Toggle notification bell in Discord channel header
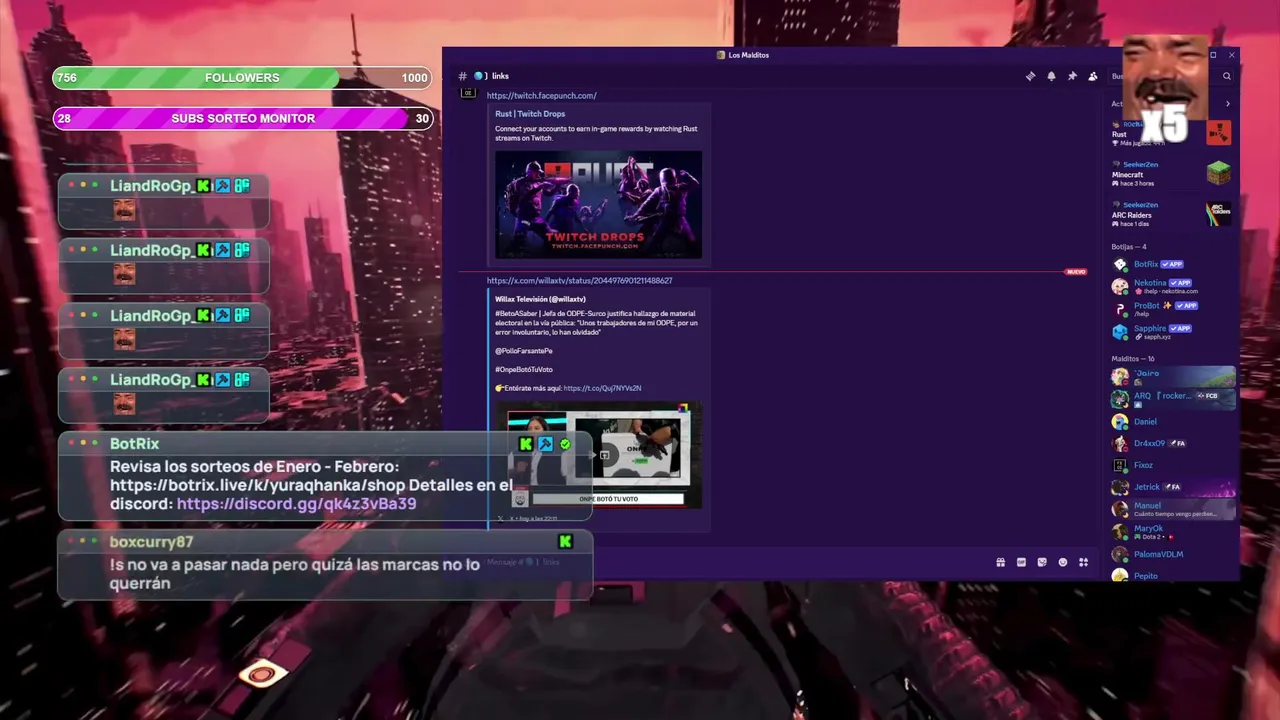Screen dimensions: 1280x720 [1051, 76]
